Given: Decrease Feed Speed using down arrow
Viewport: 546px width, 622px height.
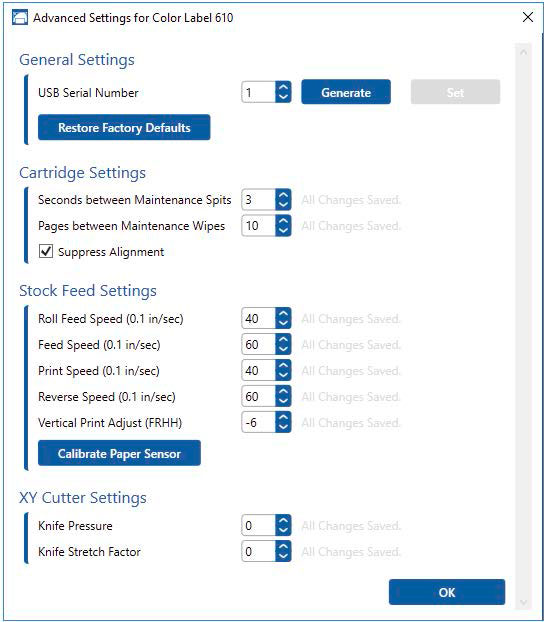Looking at the screenshot, I should (283, 349).
